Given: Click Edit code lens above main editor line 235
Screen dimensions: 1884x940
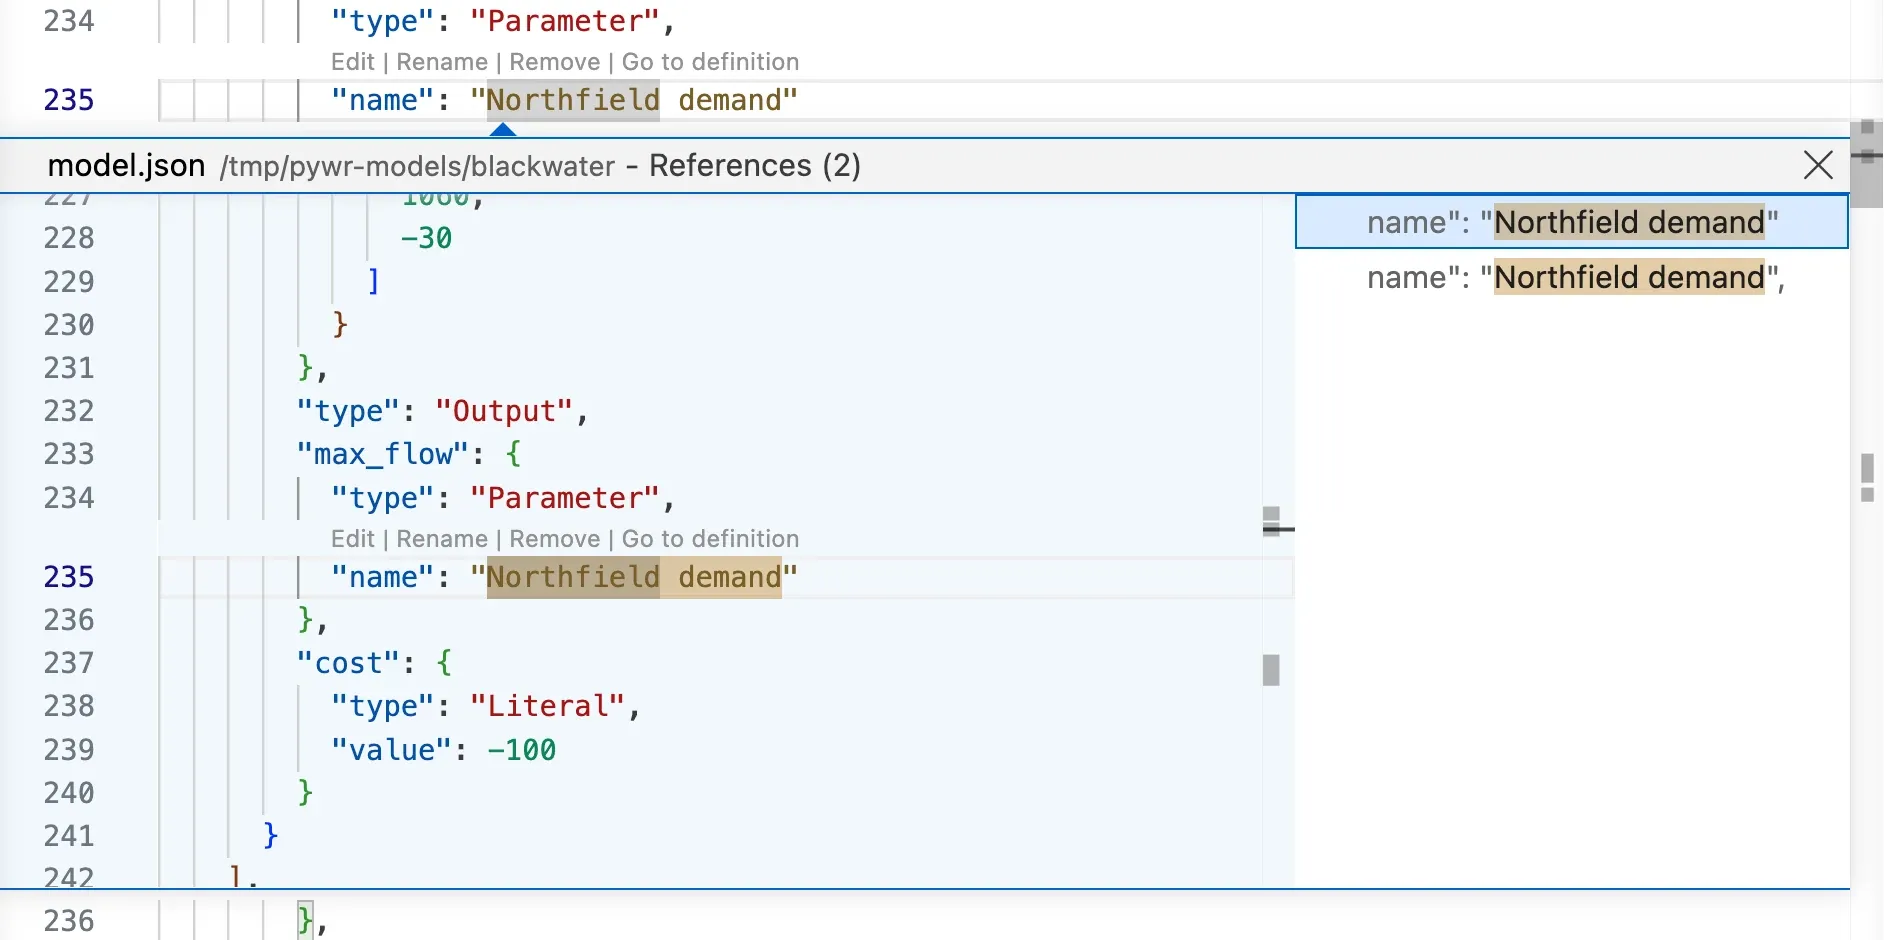Looking at the screenshot, I should point(352,62).
